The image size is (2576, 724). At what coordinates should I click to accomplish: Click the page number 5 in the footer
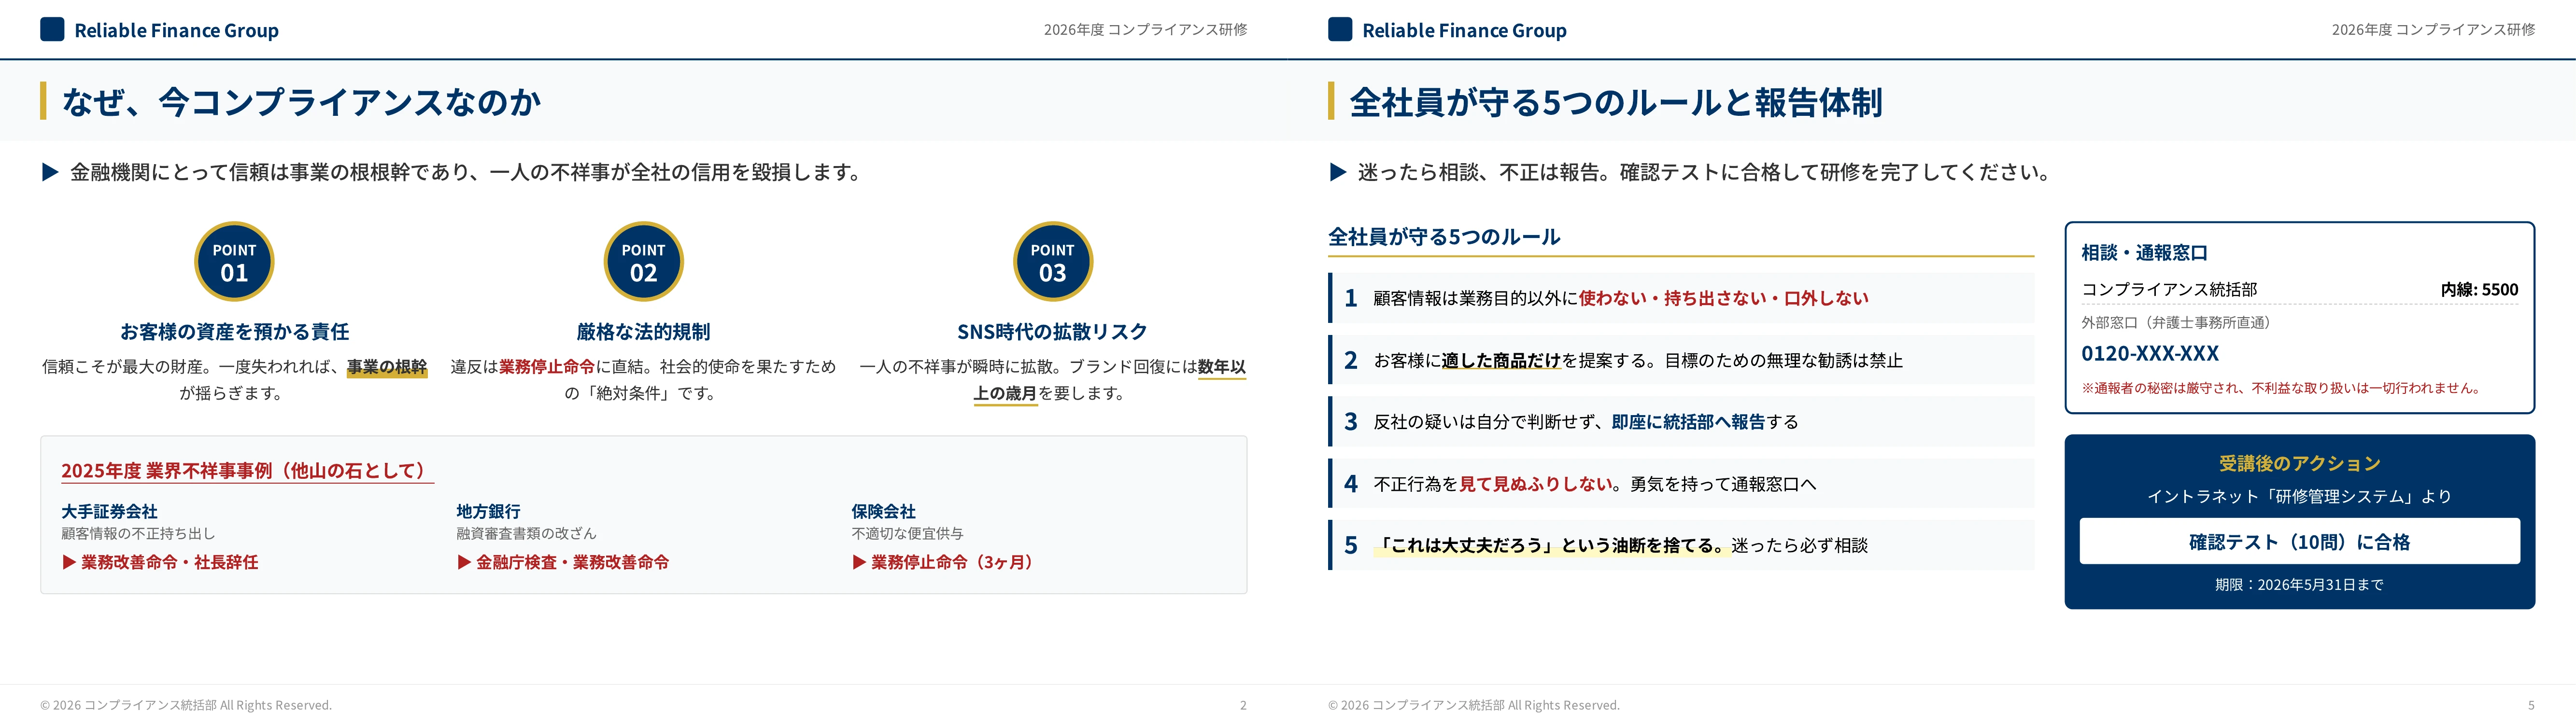pos(2531,705)
